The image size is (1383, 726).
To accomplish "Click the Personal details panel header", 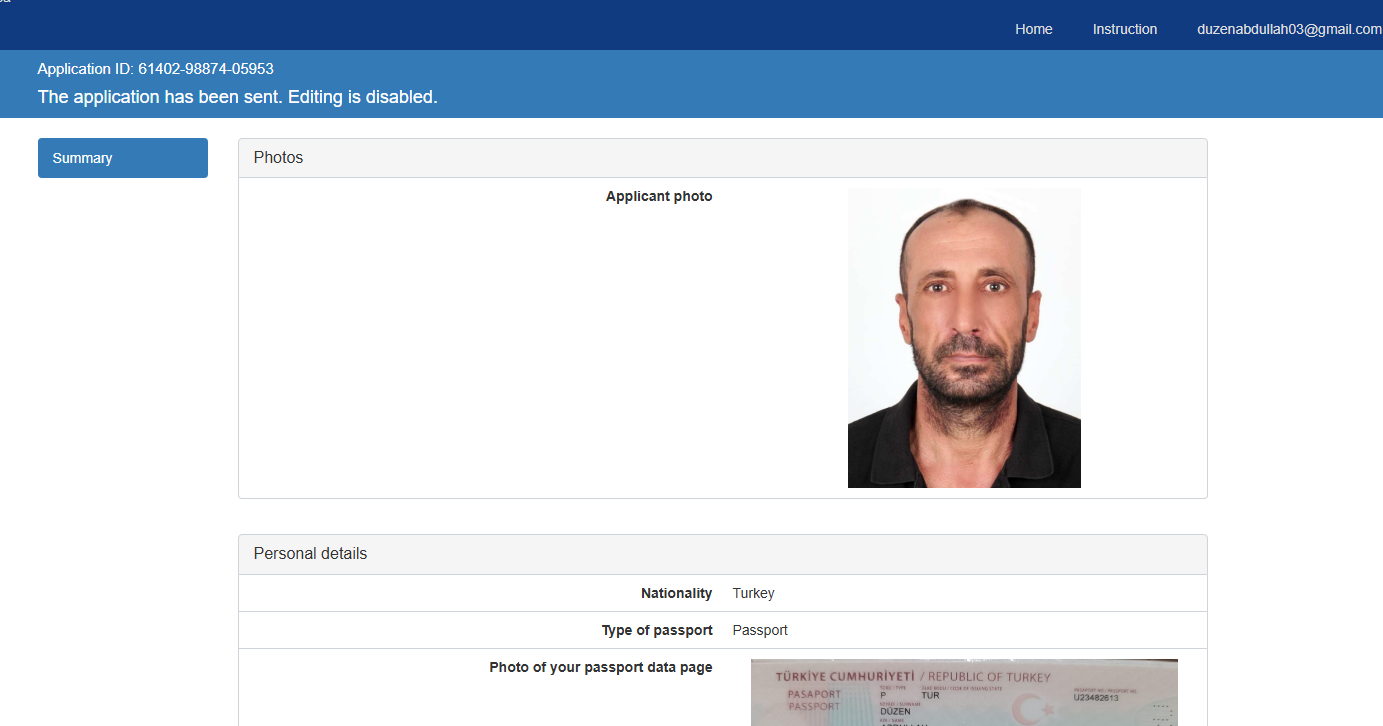I will [723, 554].
